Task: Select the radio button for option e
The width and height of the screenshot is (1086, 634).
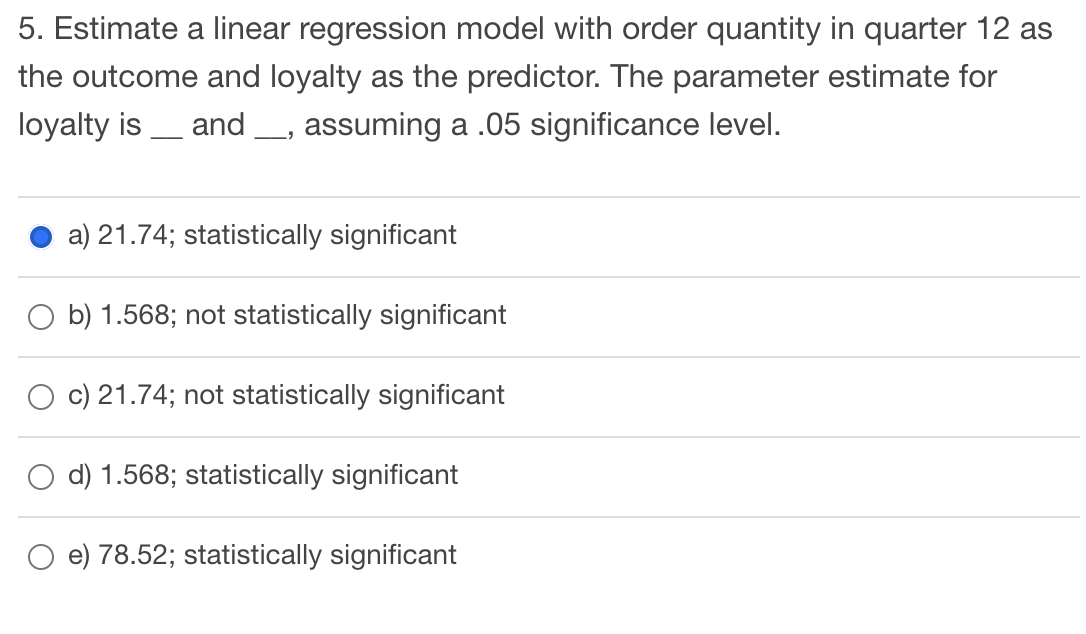Action: (x=40, y=557)
